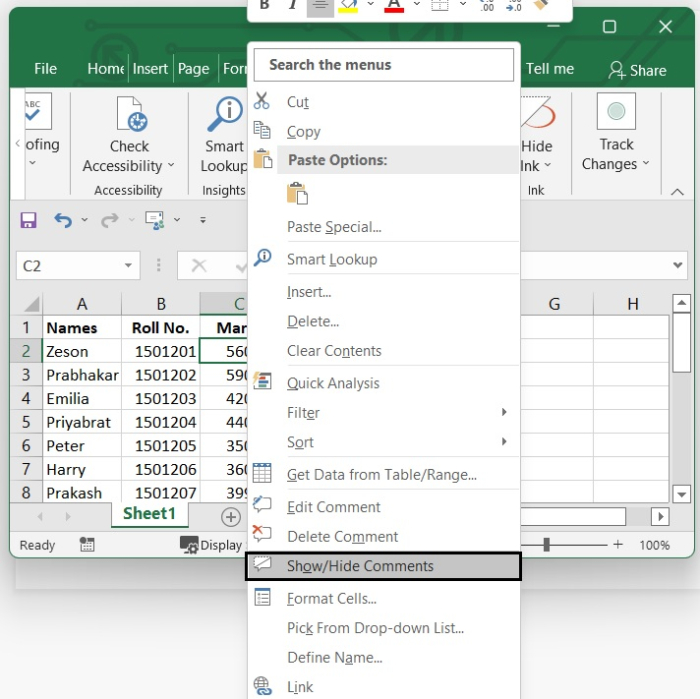The width and height of the screenshot is (700, 699).
Task: Click Delete... in context menu
Action: click(x=313, y=321)
